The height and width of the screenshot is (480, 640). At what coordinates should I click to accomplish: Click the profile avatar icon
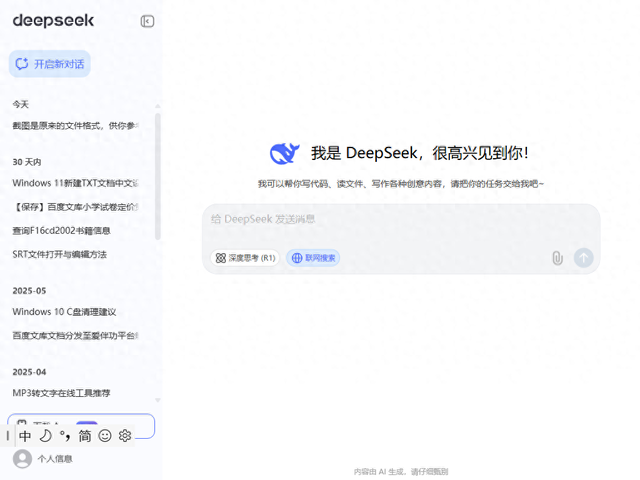pyautogui.click(x=22, y=459)
